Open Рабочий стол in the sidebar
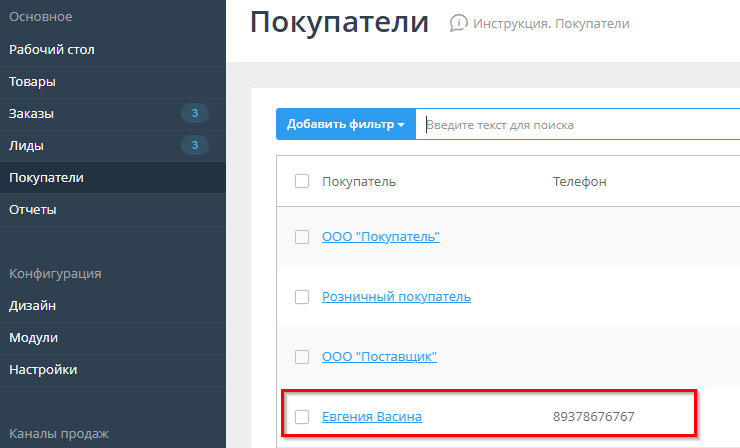 (x=52, y=49)
